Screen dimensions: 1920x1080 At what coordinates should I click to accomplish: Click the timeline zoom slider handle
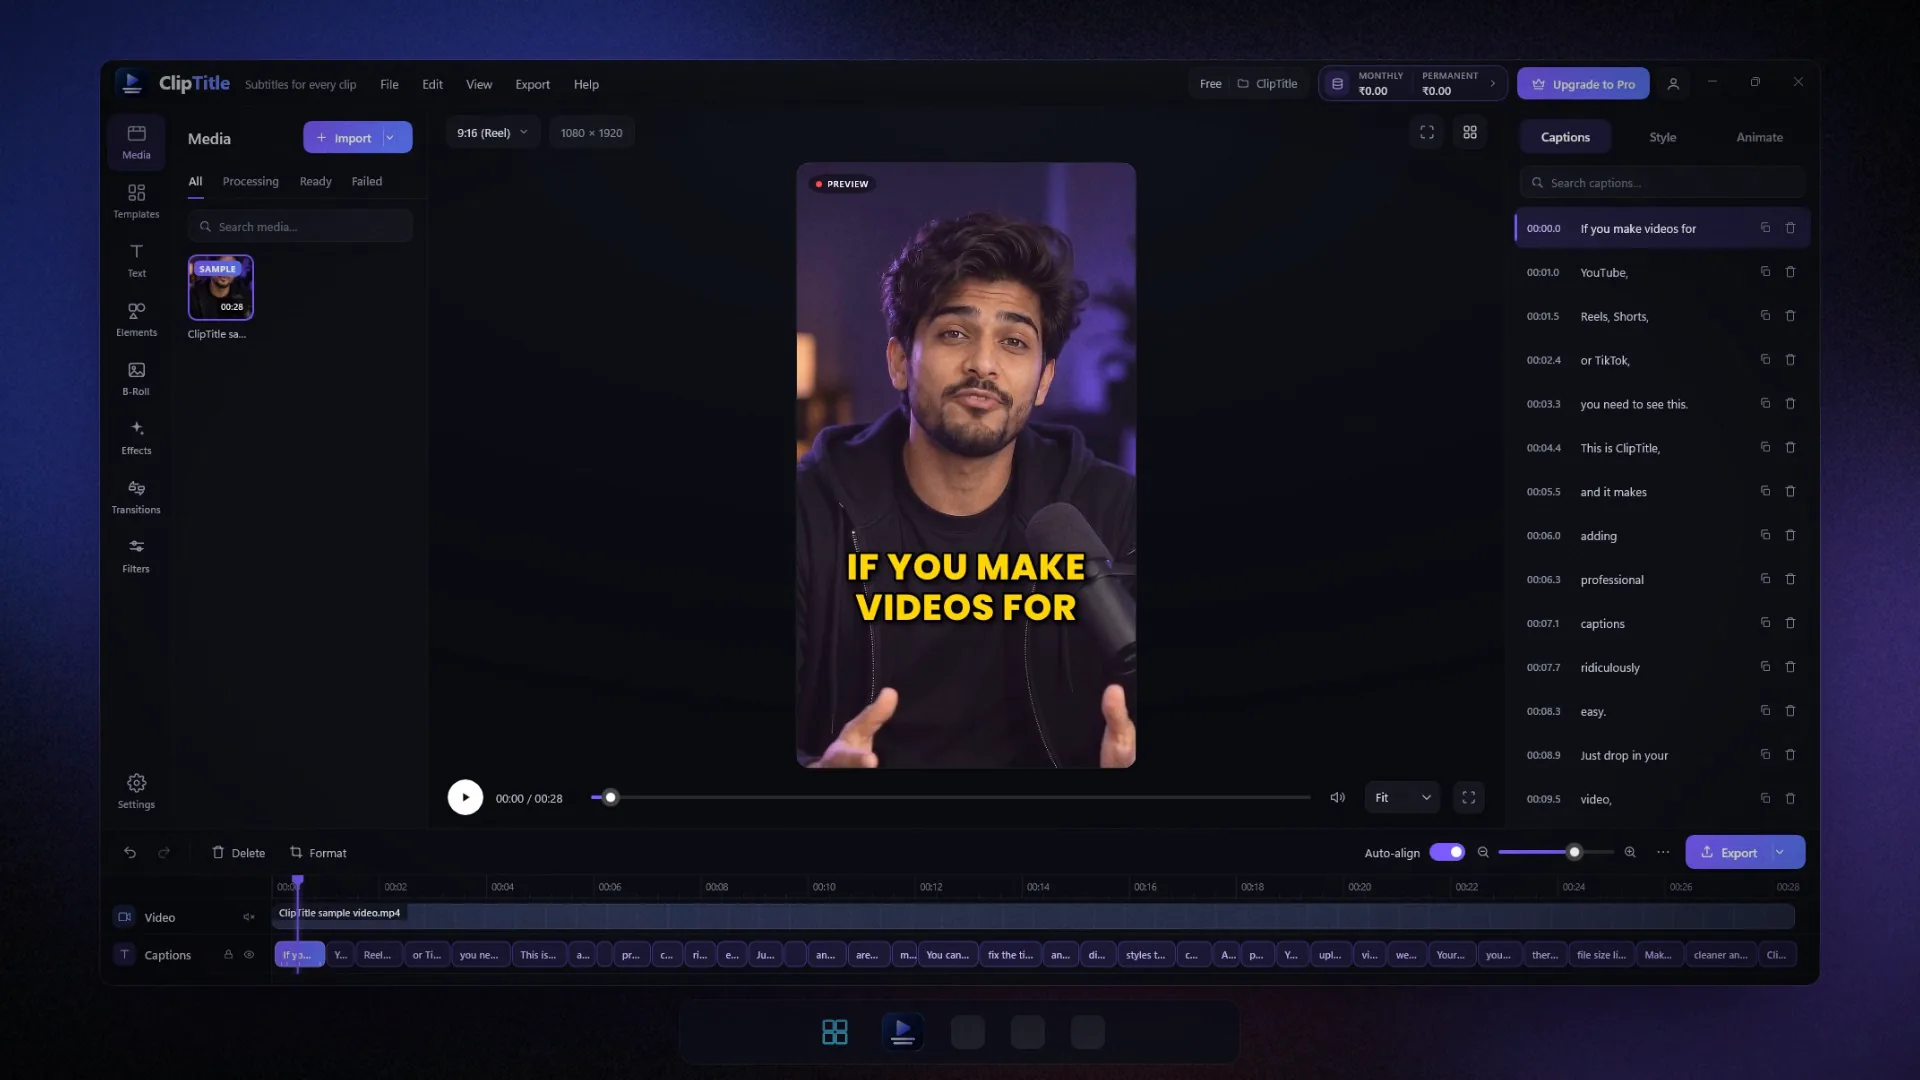point(1574,852)
